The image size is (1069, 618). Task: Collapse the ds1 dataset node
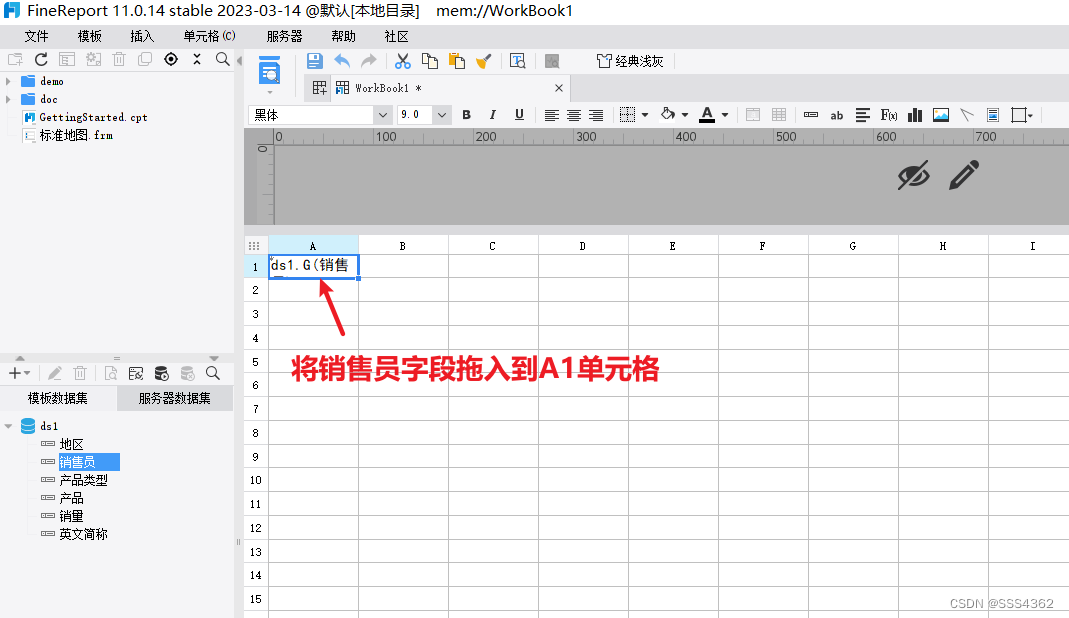[8, 426]
